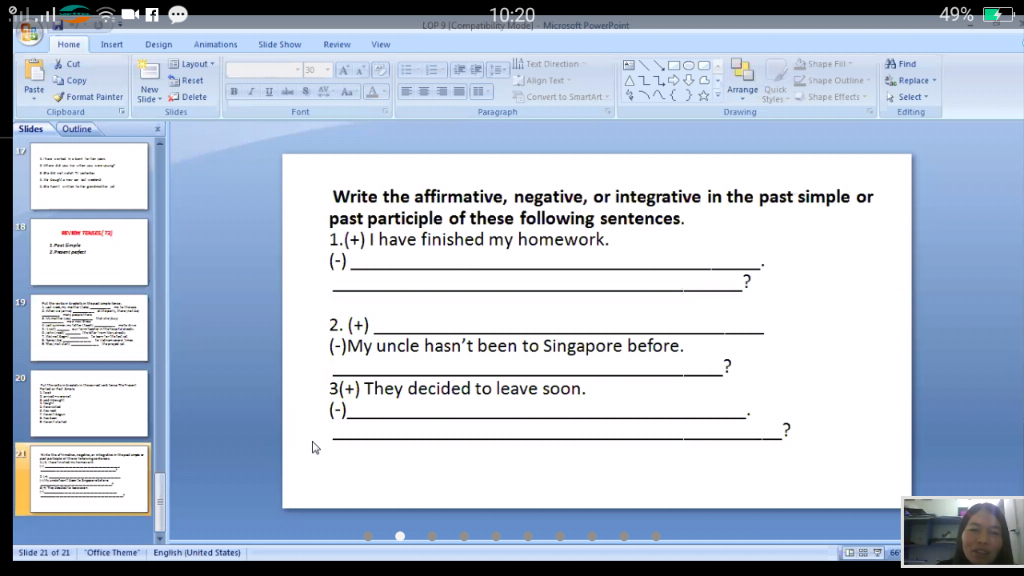Click the Cut scissors icon
Image resolution: width=1024 pixels, height=576 pixels.
point(58,64)
